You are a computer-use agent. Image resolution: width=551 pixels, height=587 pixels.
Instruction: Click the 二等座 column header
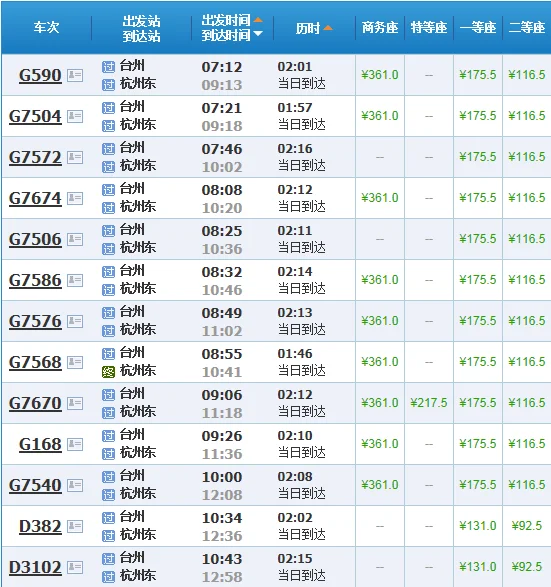point(527,27)
